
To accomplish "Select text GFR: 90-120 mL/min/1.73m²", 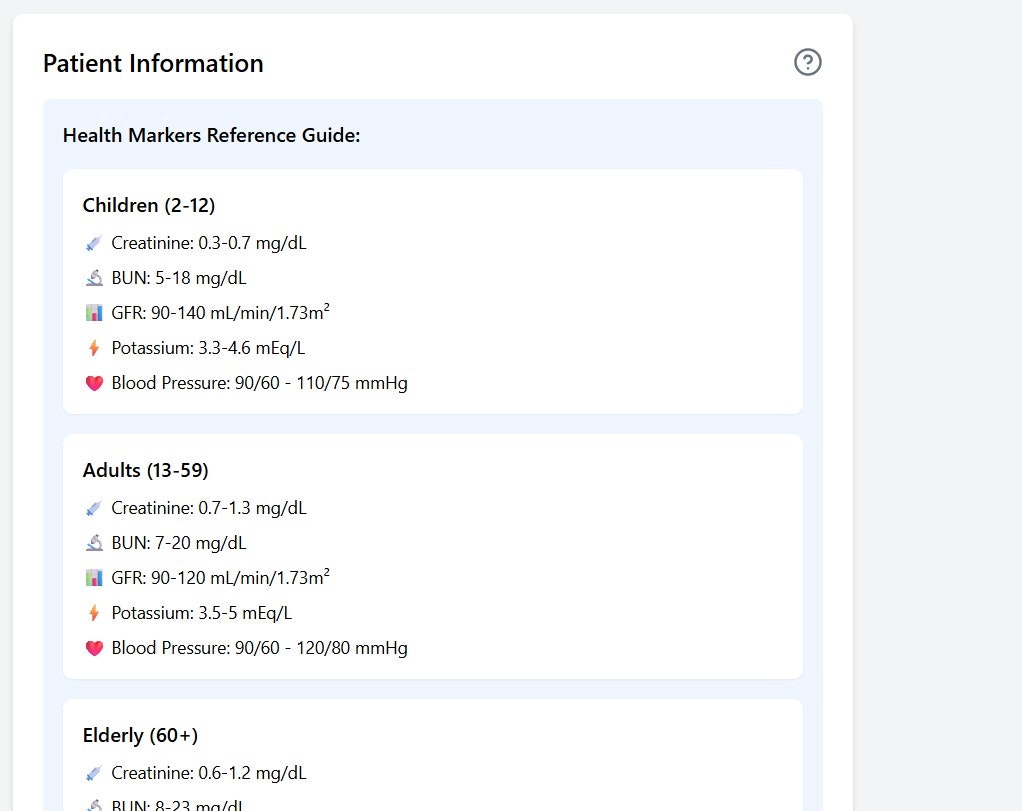I will pos(220,578).
